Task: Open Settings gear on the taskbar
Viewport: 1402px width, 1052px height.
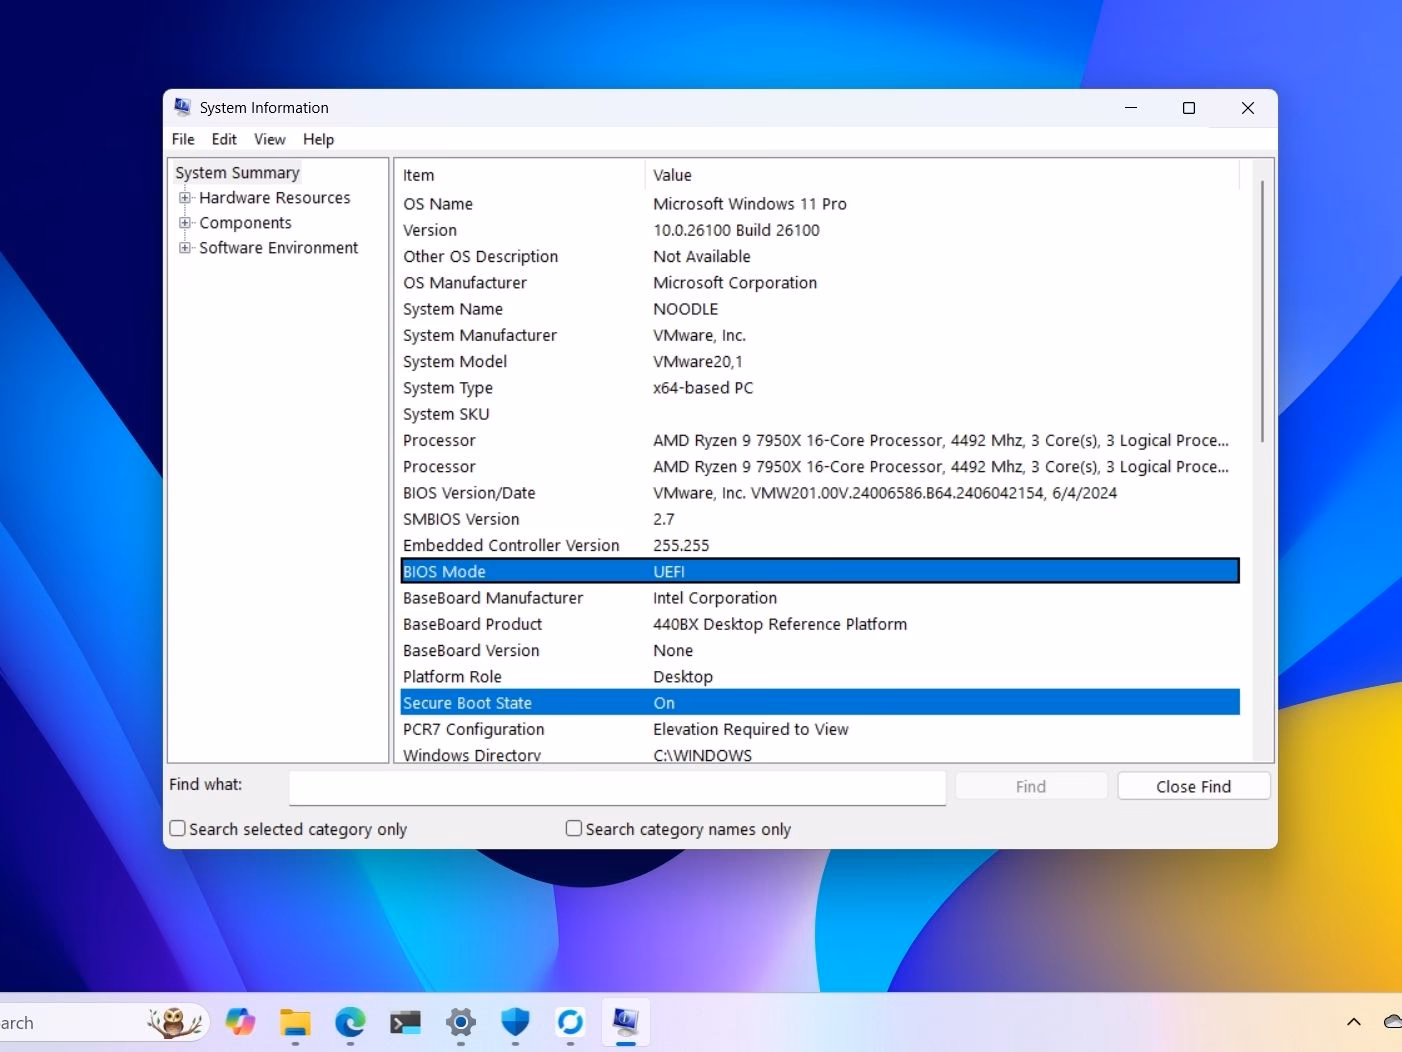Action: (x=460, y=1022)
